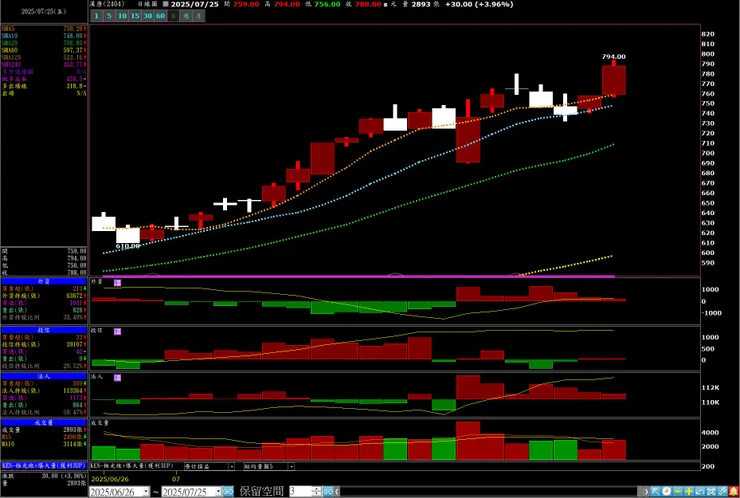
Task: Click the blue GO button after 保留空間 value
Action: pos(328,491)
